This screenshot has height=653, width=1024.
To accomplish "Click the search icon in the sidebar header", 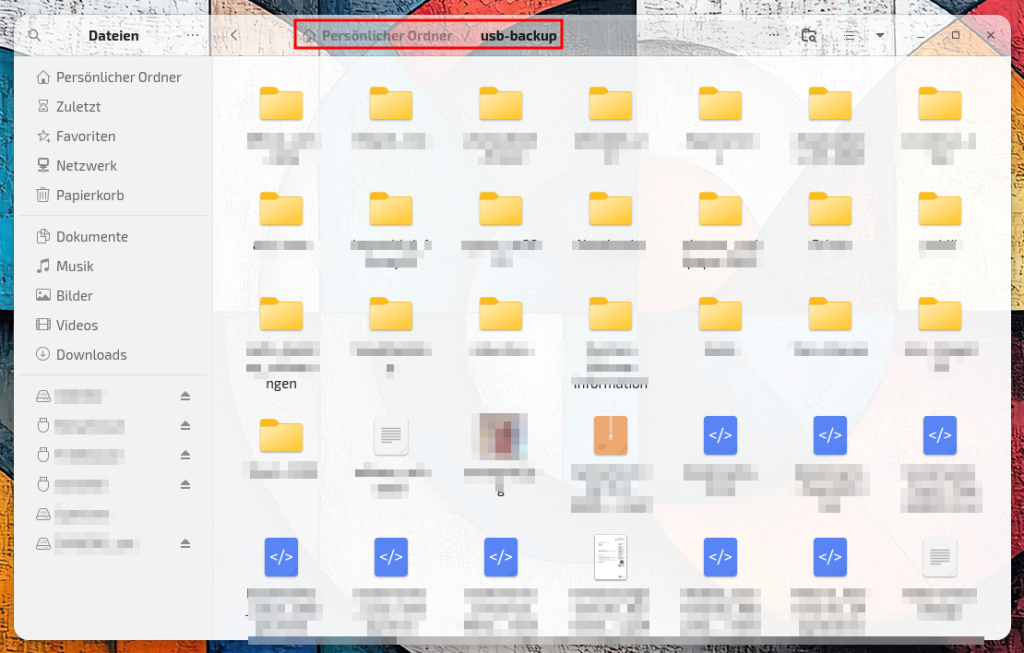I will coord(34,35).
